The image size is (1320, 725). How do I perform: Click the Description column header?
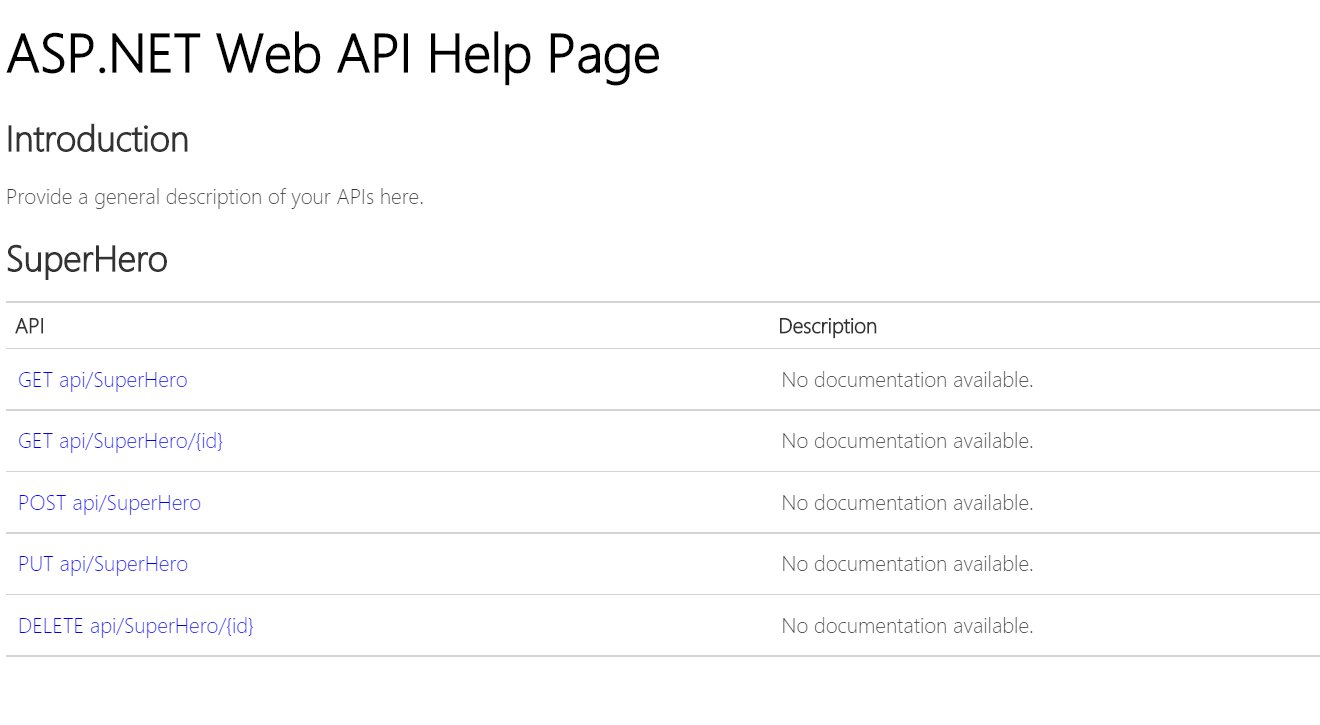point(827,326)
